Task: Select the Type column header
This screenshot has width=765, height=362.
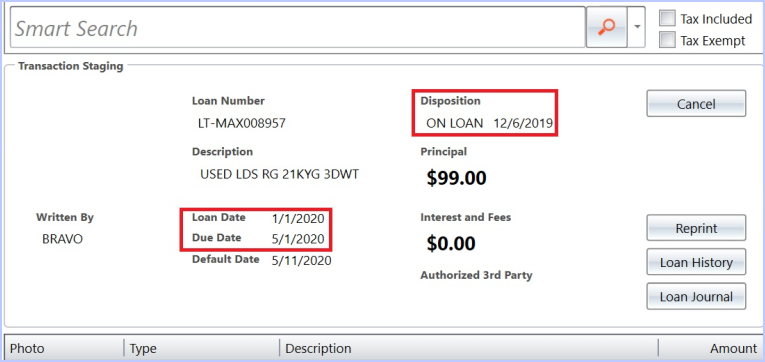Action: 201,348
